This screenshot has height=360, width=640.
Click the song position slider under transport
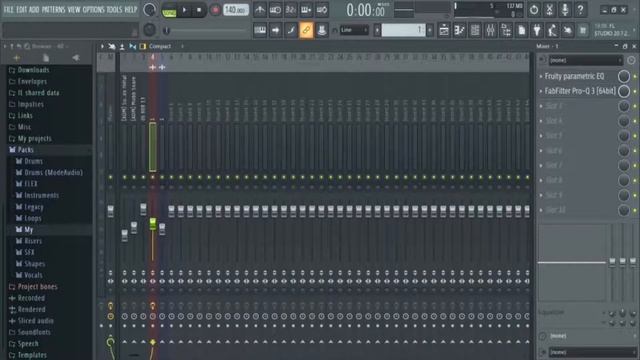click(204, 30)
